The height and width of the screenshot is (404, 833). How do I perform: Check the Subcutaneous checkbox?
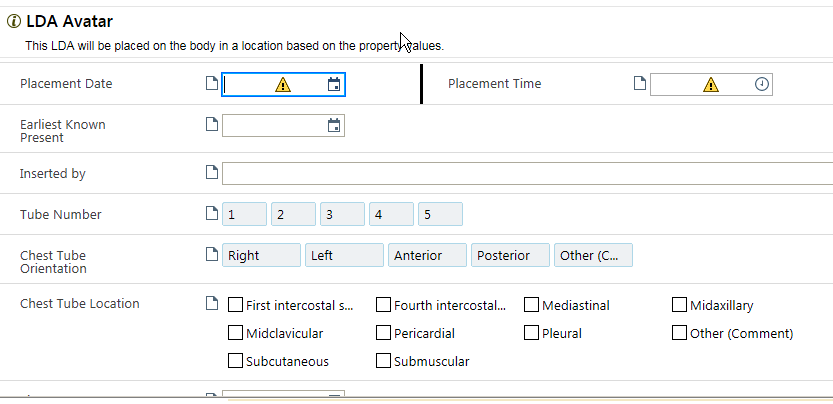[235, 360]
